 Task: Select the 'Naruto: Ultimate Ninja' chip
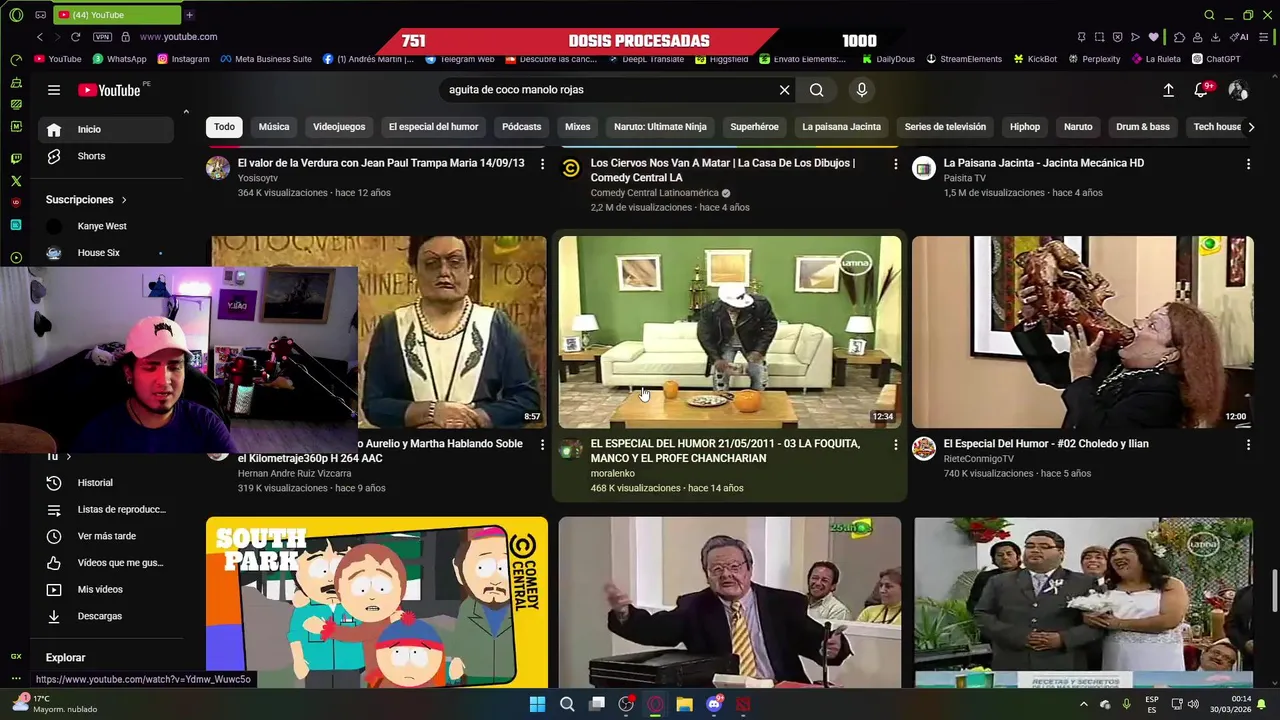pos(660,127)
